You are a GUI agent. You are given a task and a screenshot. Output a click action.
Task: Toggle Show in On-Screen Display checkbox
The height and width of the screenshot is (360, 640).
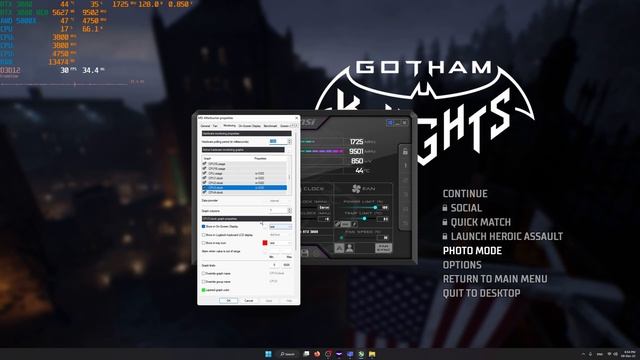point(203,227)
